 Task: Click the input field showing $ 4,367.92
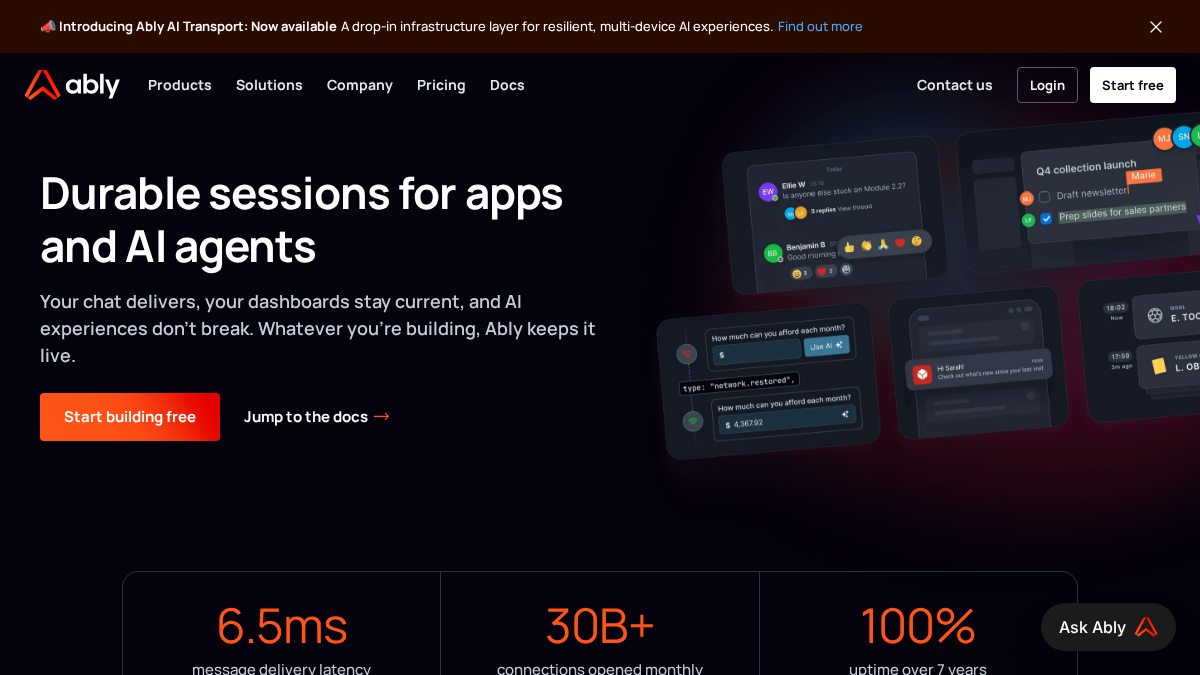click(x=787, y=421)
